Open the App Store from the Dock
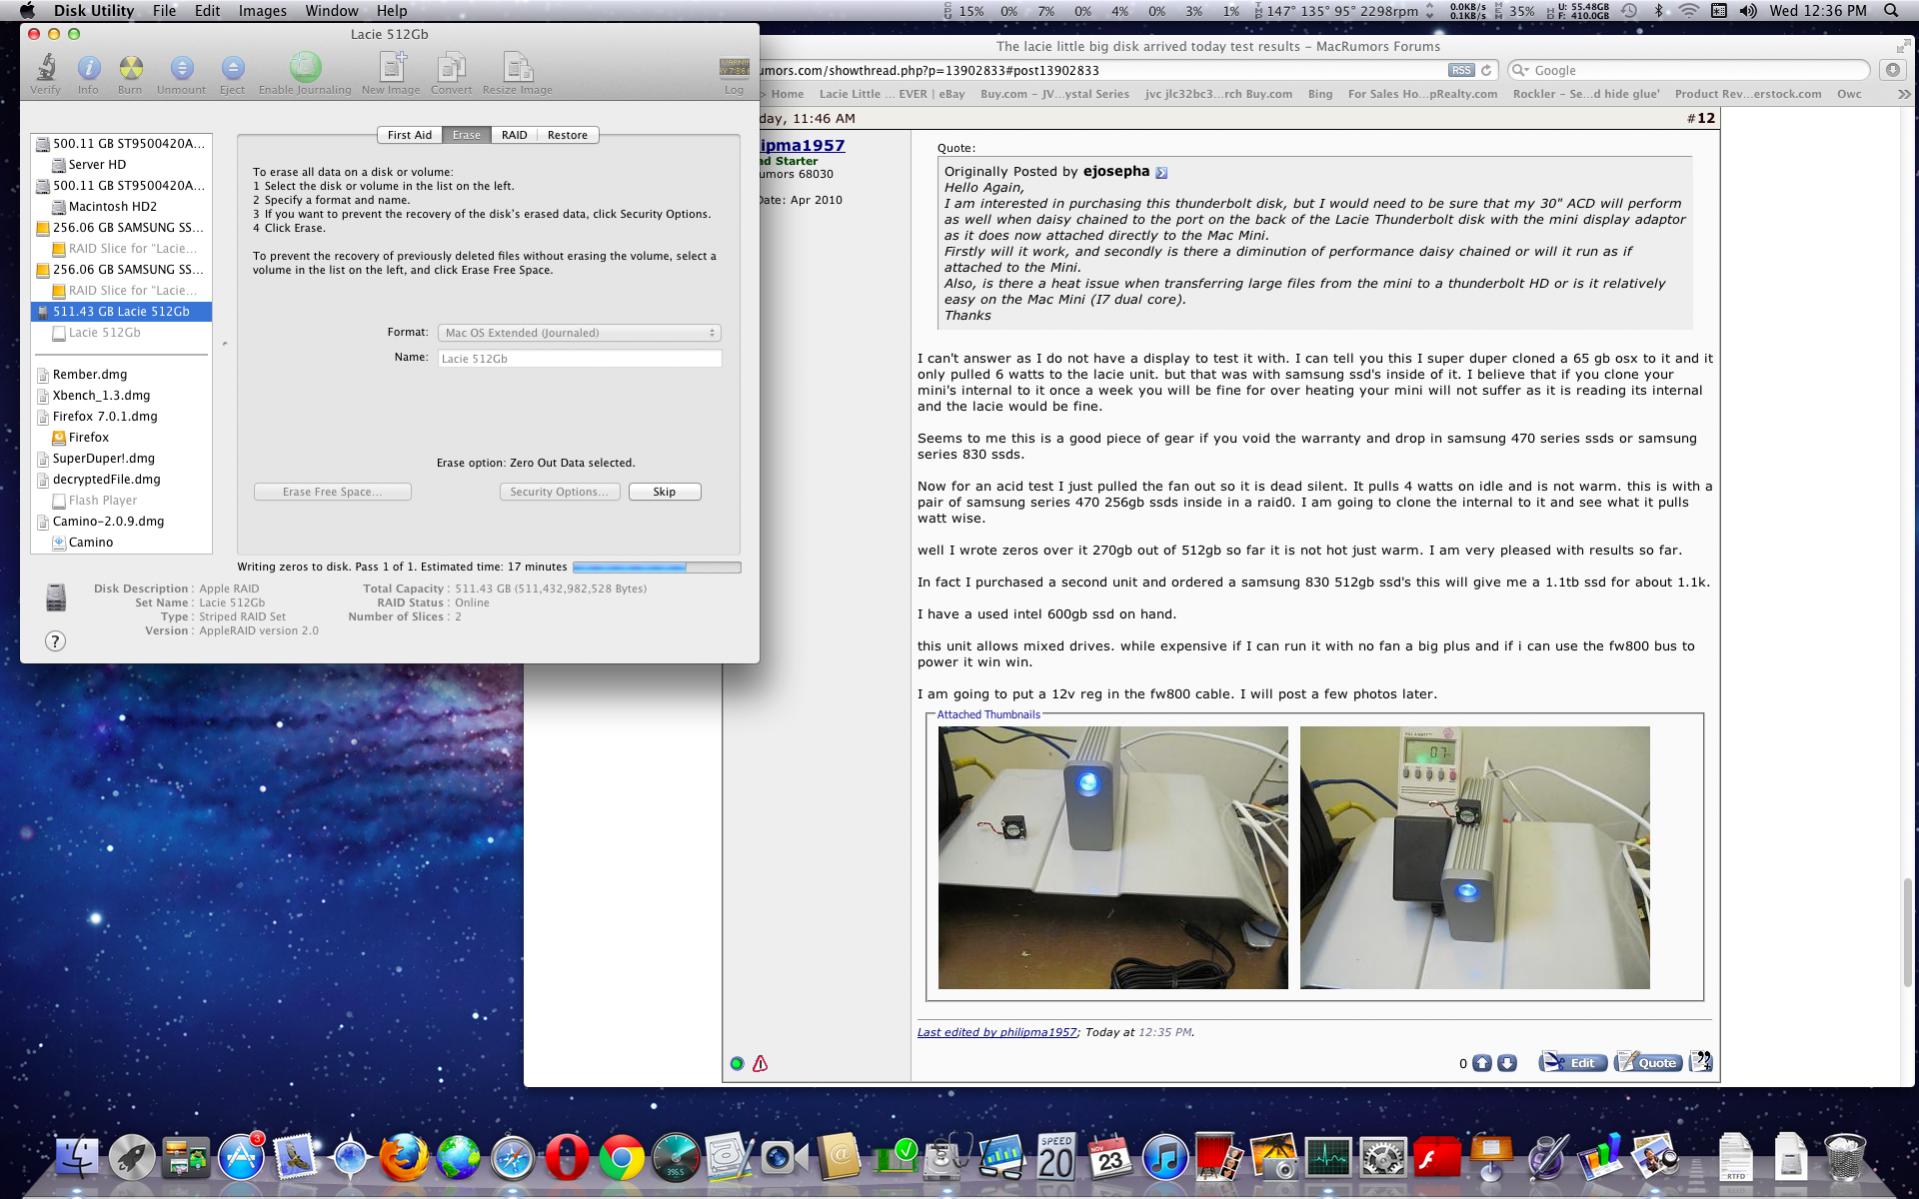 (241, 1158)
